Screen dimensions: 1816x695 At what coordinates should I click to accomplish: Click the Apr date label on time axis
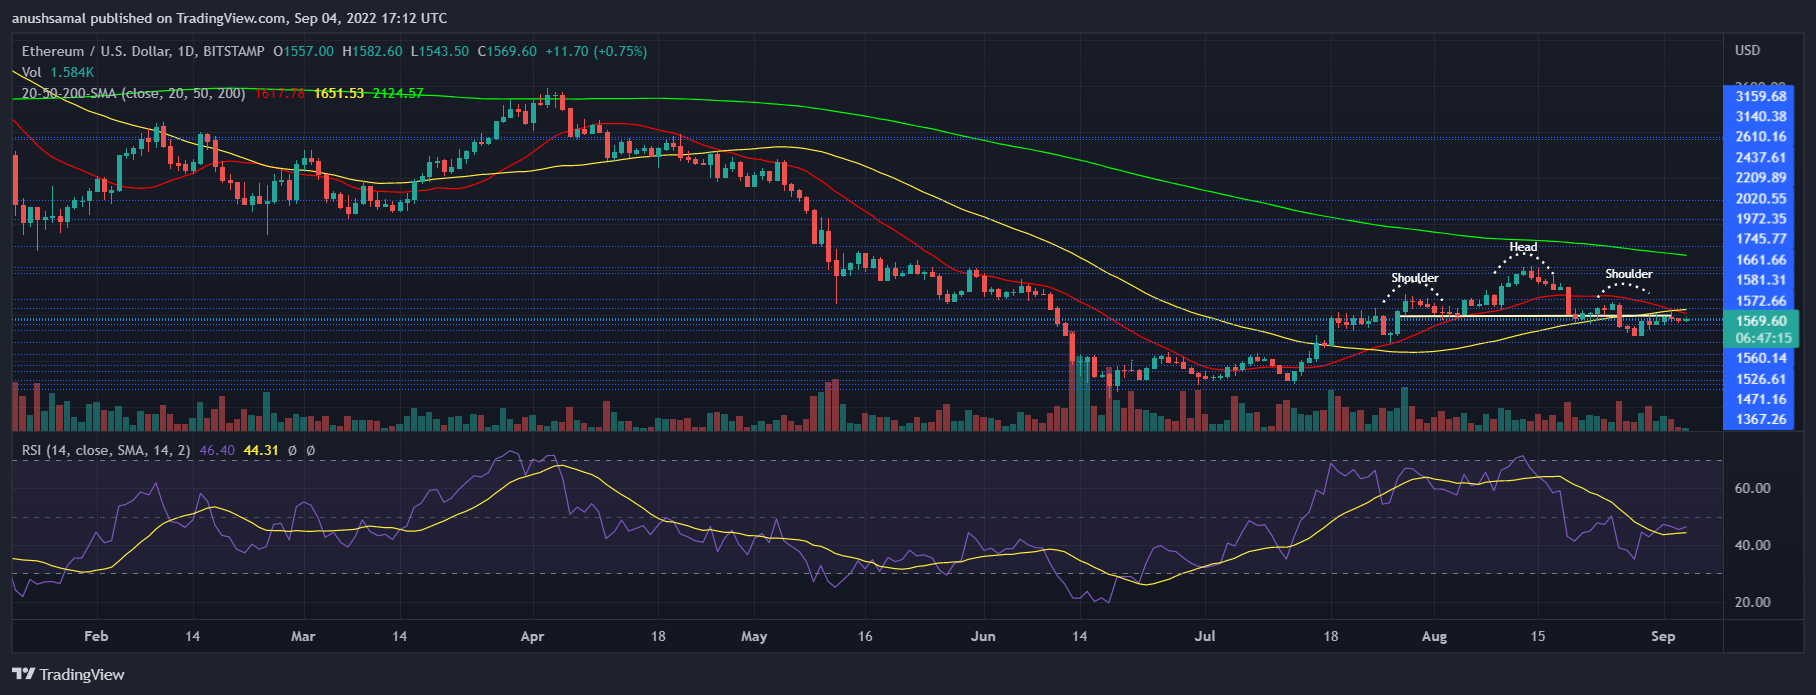tap(532, 636)
